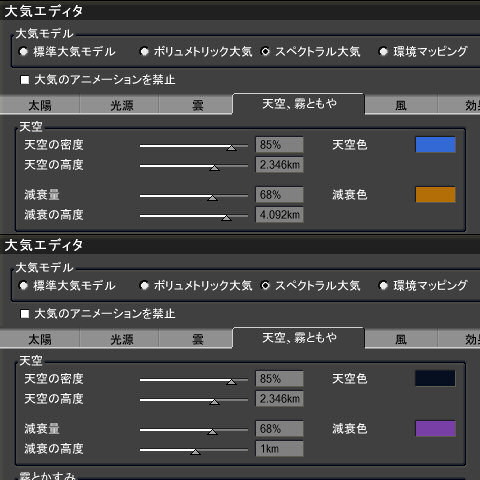Click 68% 減衰量 field in lower editor

[x=279, y=429]
